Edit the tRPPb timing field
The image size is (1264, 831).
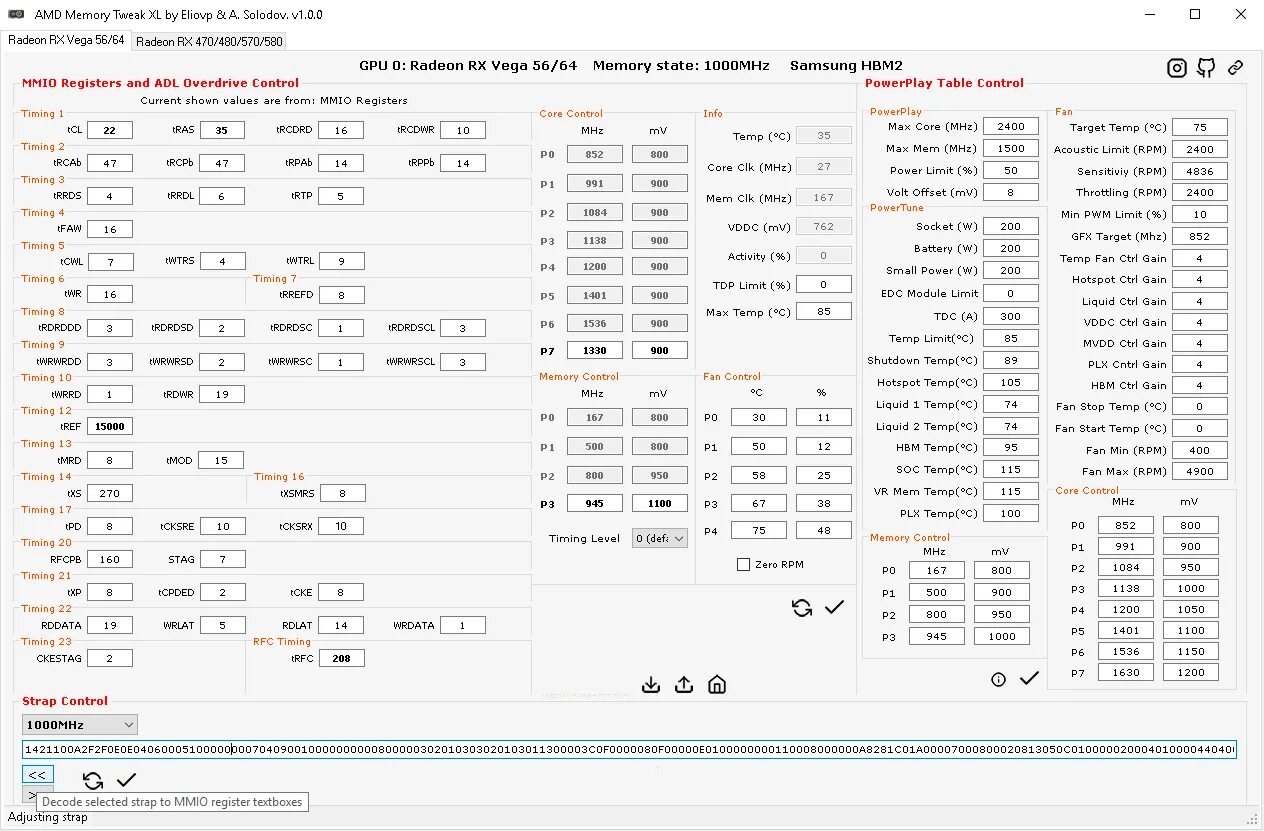pos(463,163)
